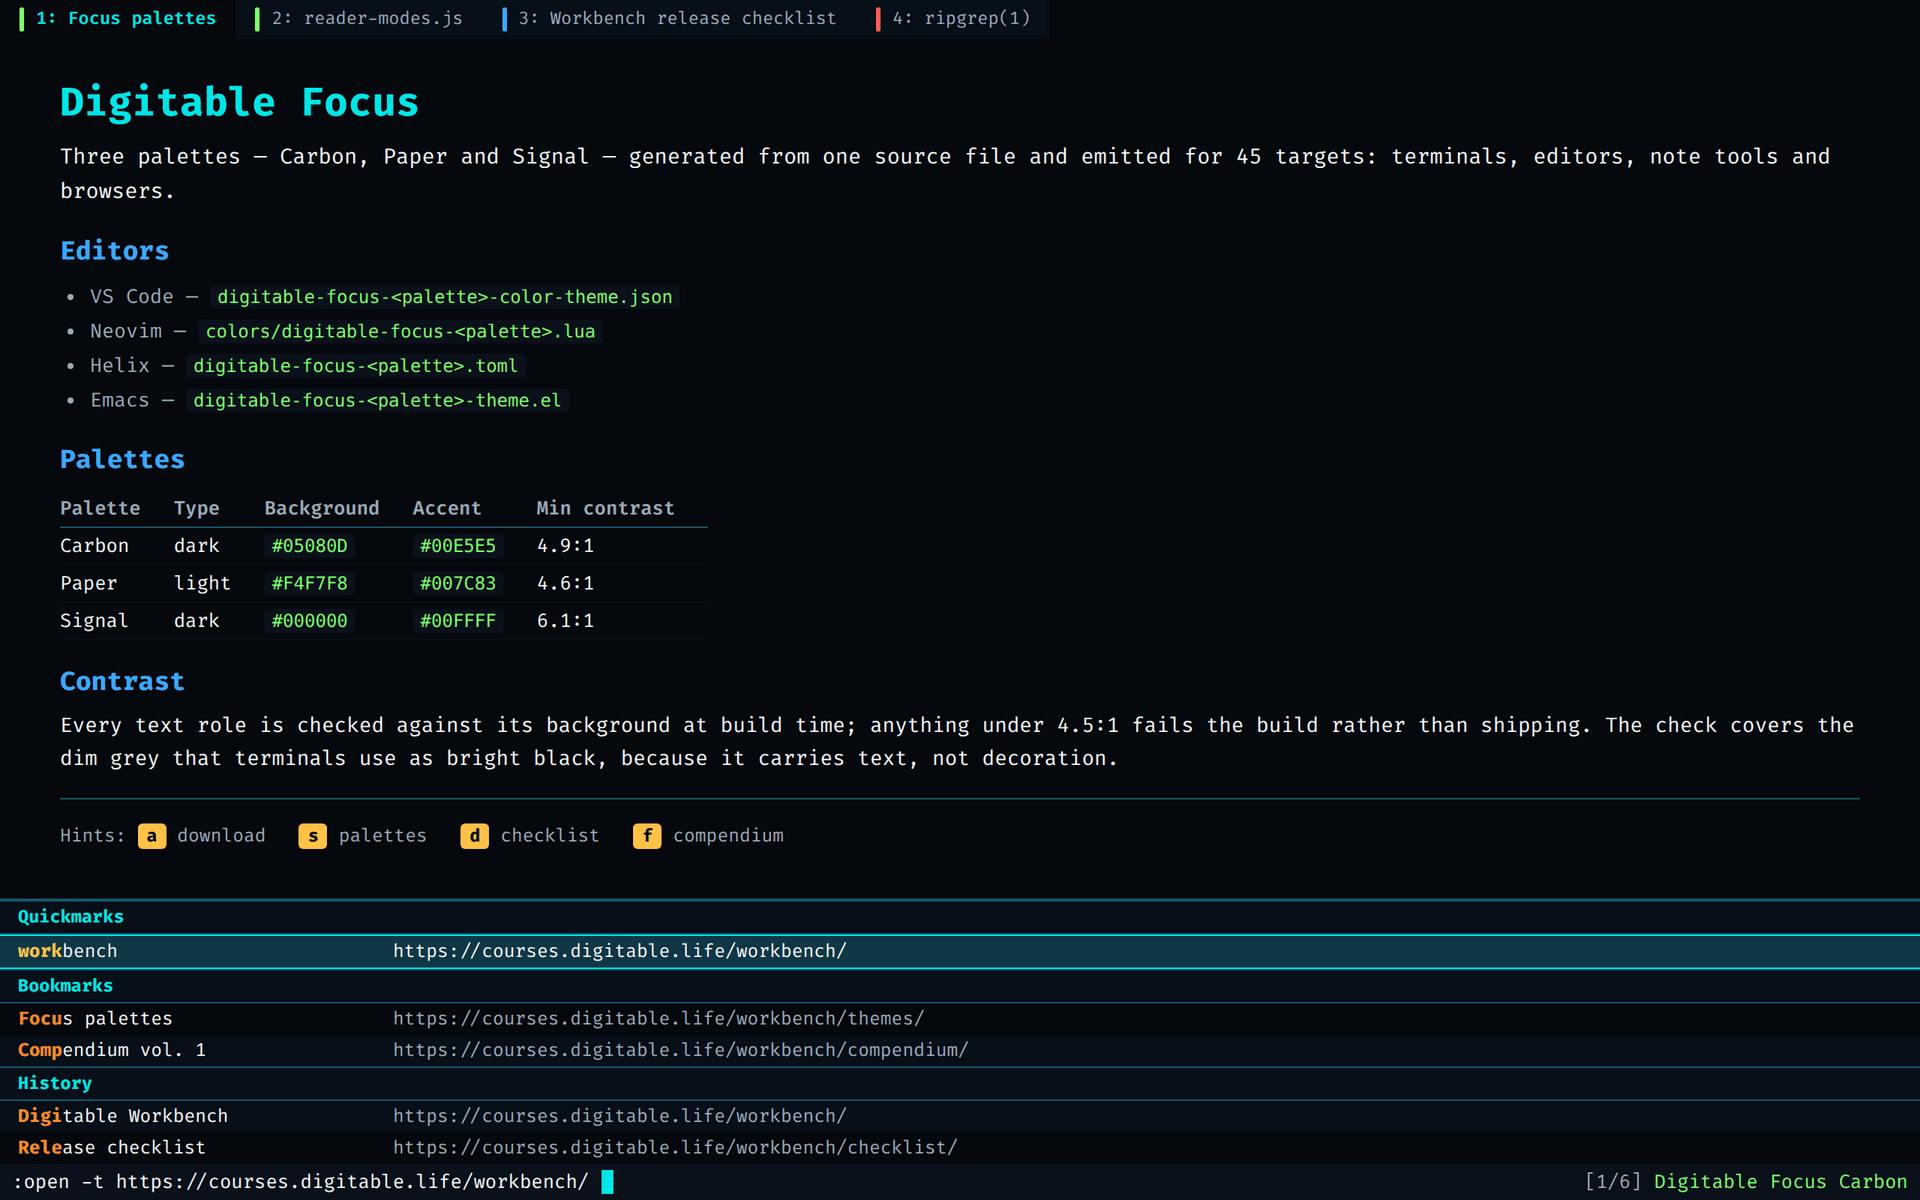The image size is (1920, 1200).
Task: Click the Signal background code #000000
Action: point(310,621)
